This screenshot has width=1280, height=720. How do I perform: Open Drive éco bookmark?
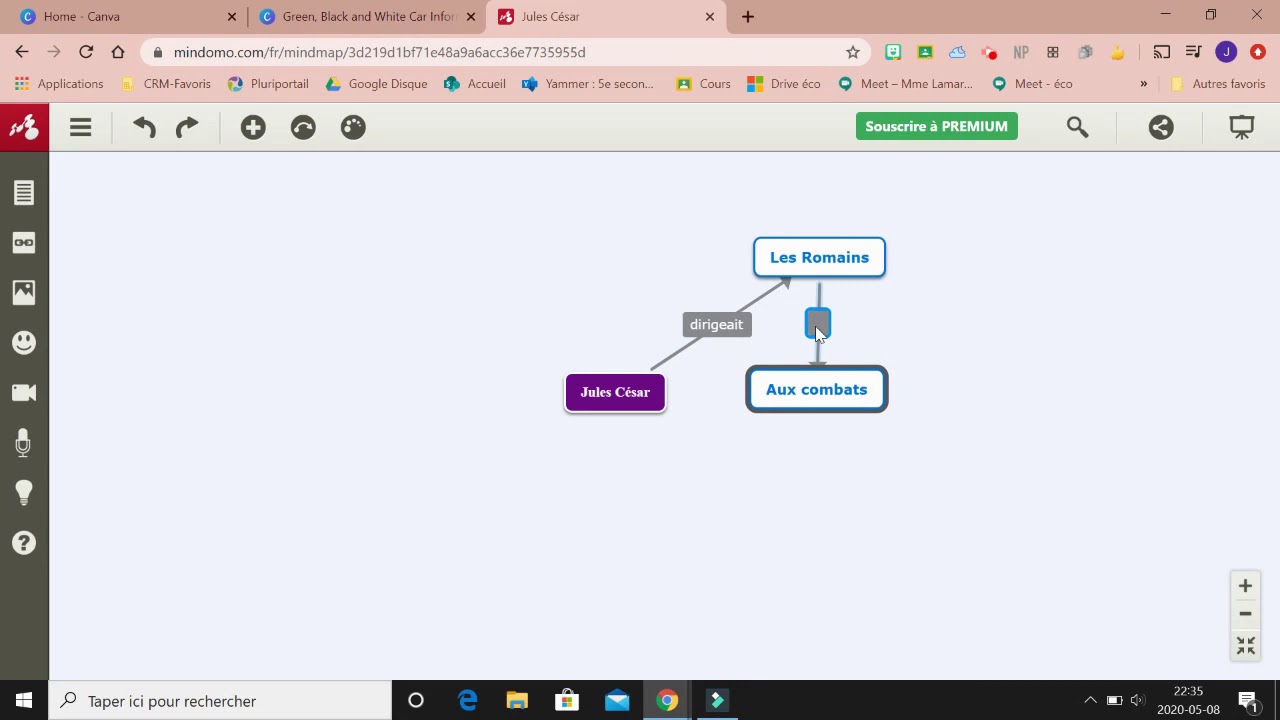point(784,84)
